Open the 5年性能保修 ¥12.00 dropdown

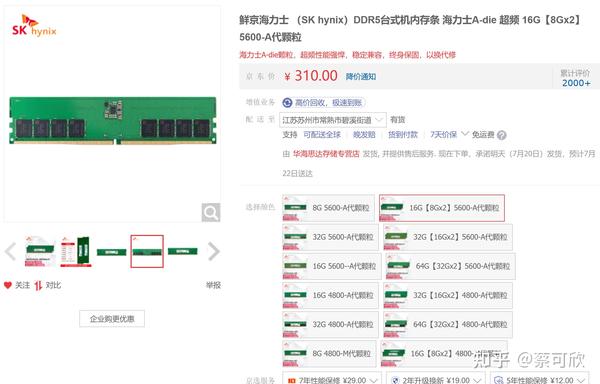tap(539, 379)
